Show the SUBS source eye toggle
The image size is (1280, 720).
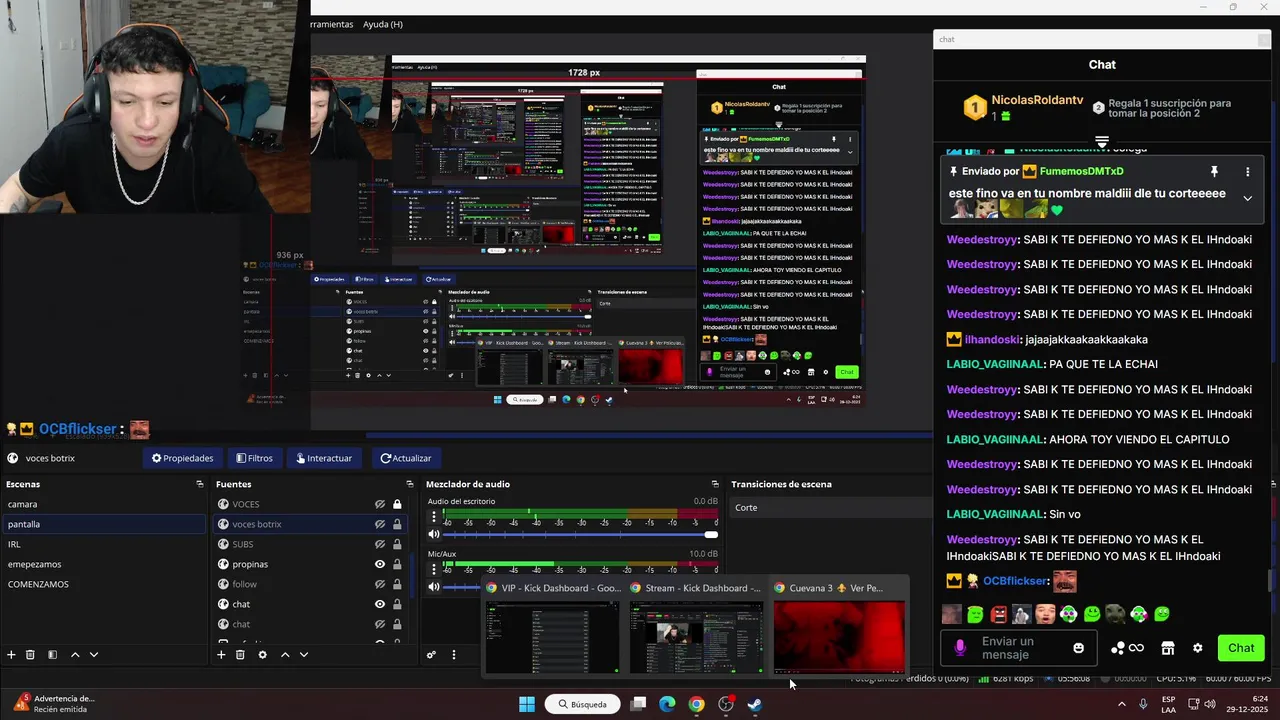380,544
